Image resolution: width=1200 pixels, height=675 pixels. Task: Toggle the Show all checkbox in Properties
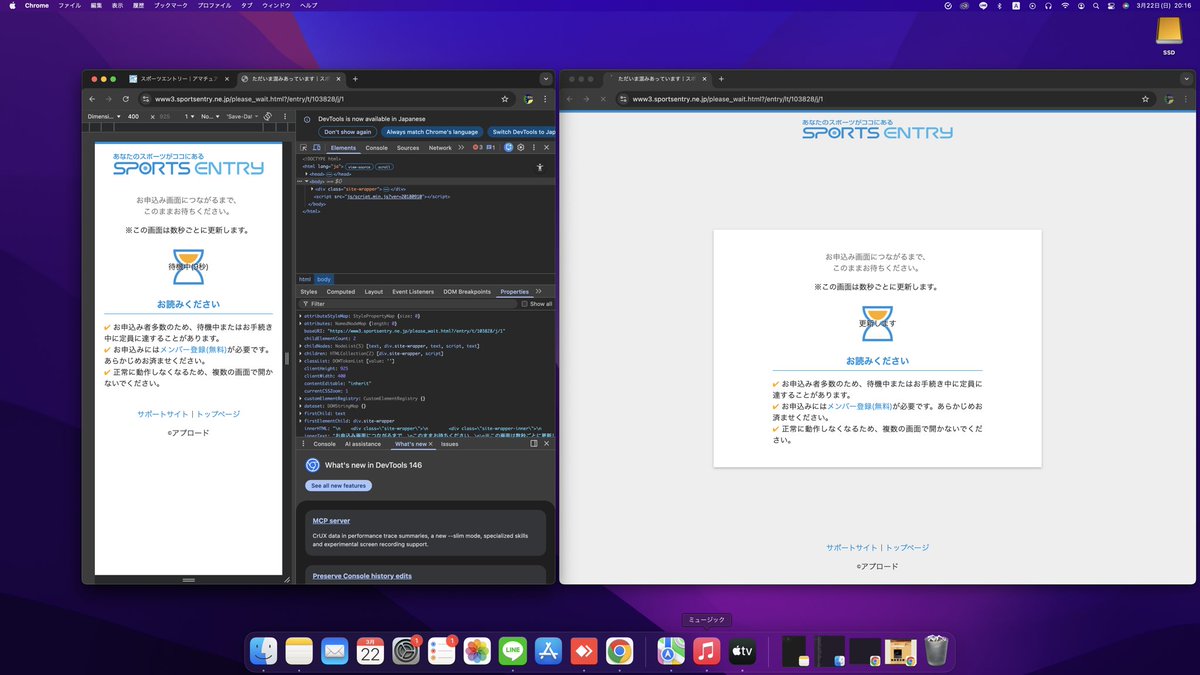coord(525,304)
